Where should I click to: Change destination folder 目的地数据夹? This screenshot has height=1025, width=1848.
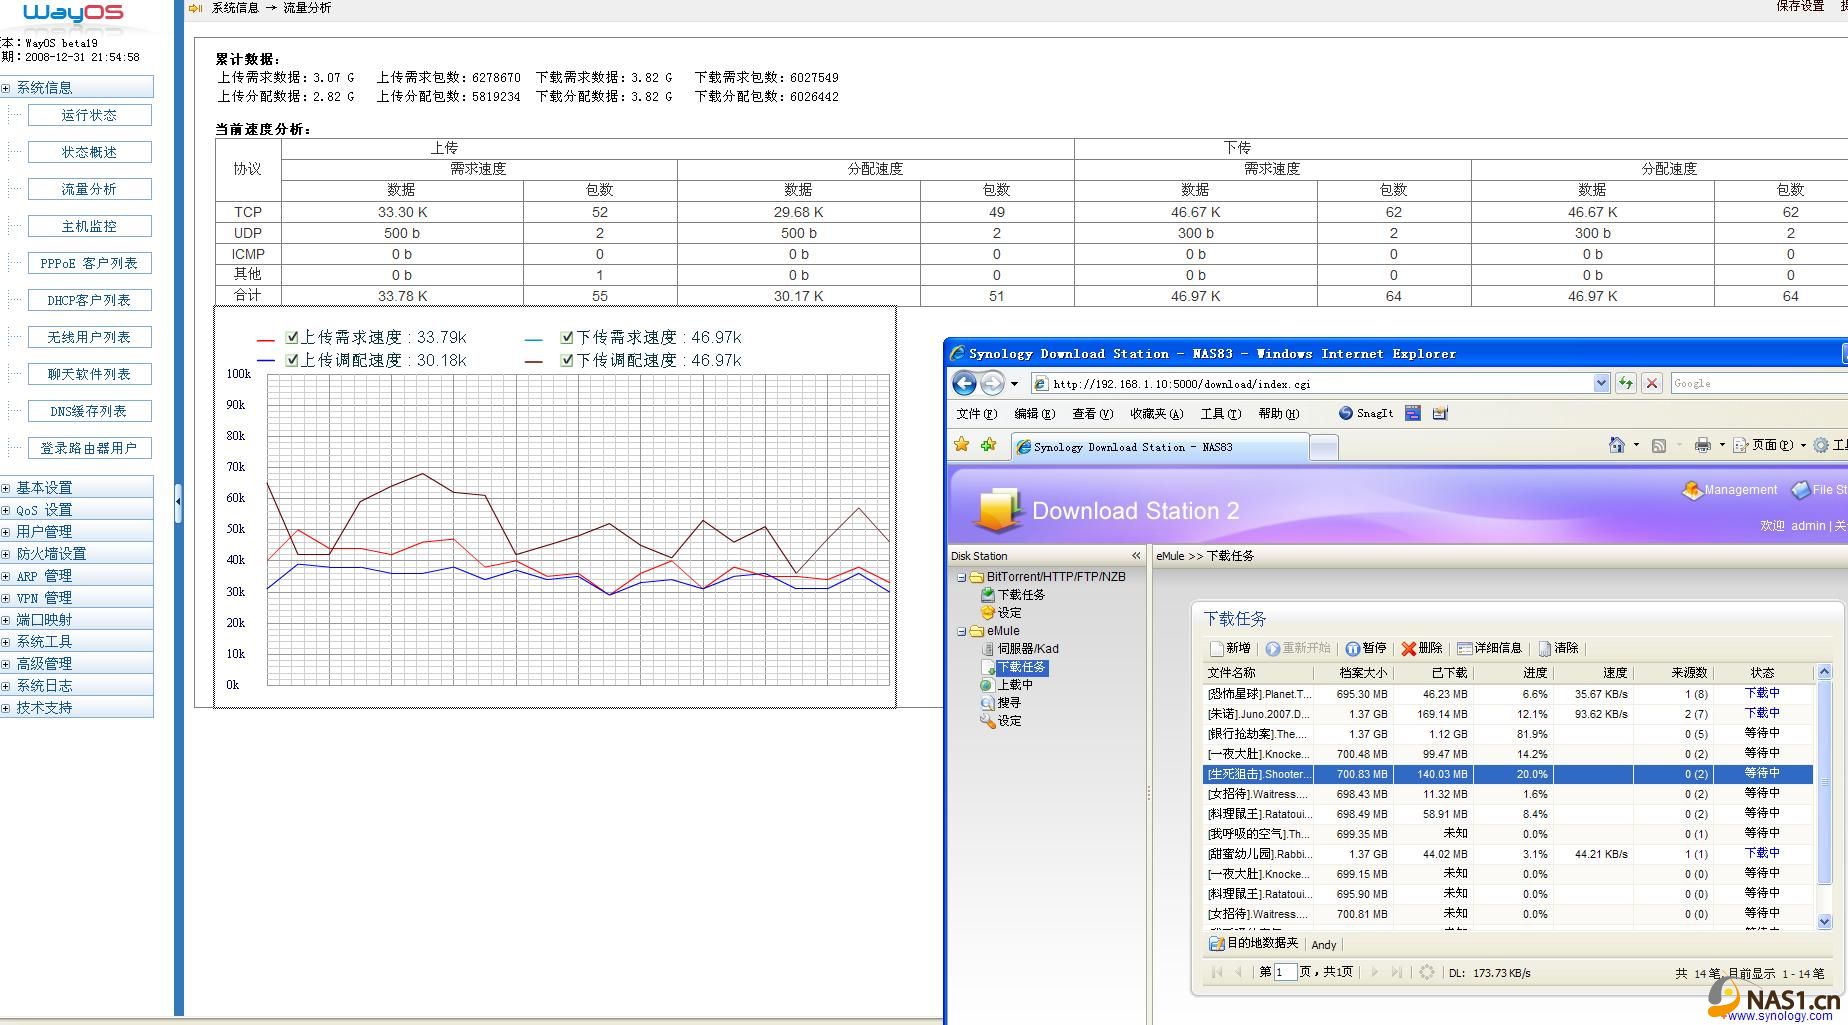[1253, 943]
